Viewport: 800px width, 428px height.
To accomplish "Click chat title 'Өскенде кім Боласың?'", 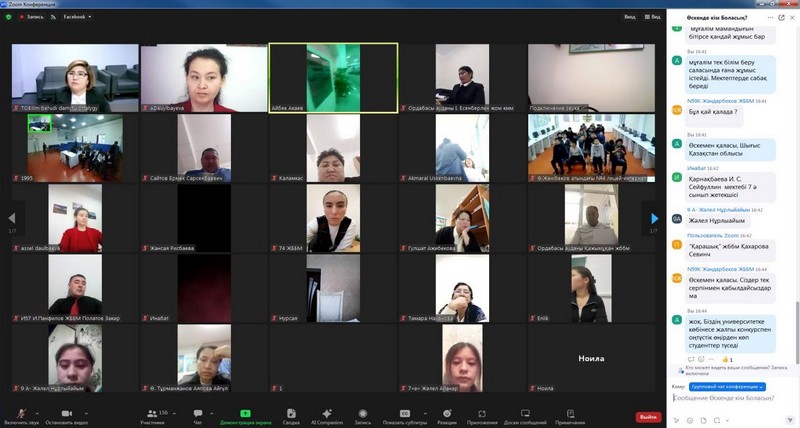I will pos(716,17).
